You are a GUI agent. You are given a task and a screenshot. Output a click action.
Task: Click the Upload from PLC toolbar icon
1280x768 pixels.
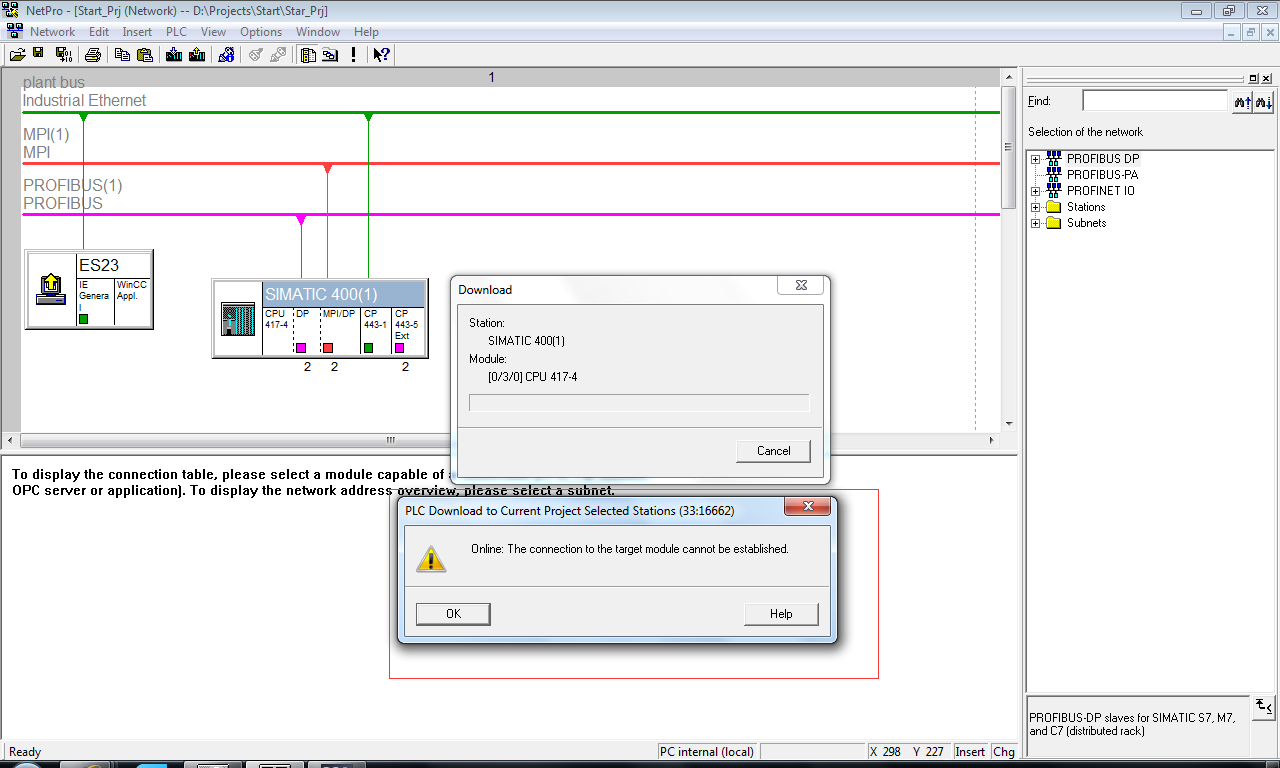(x=197, y=54)
